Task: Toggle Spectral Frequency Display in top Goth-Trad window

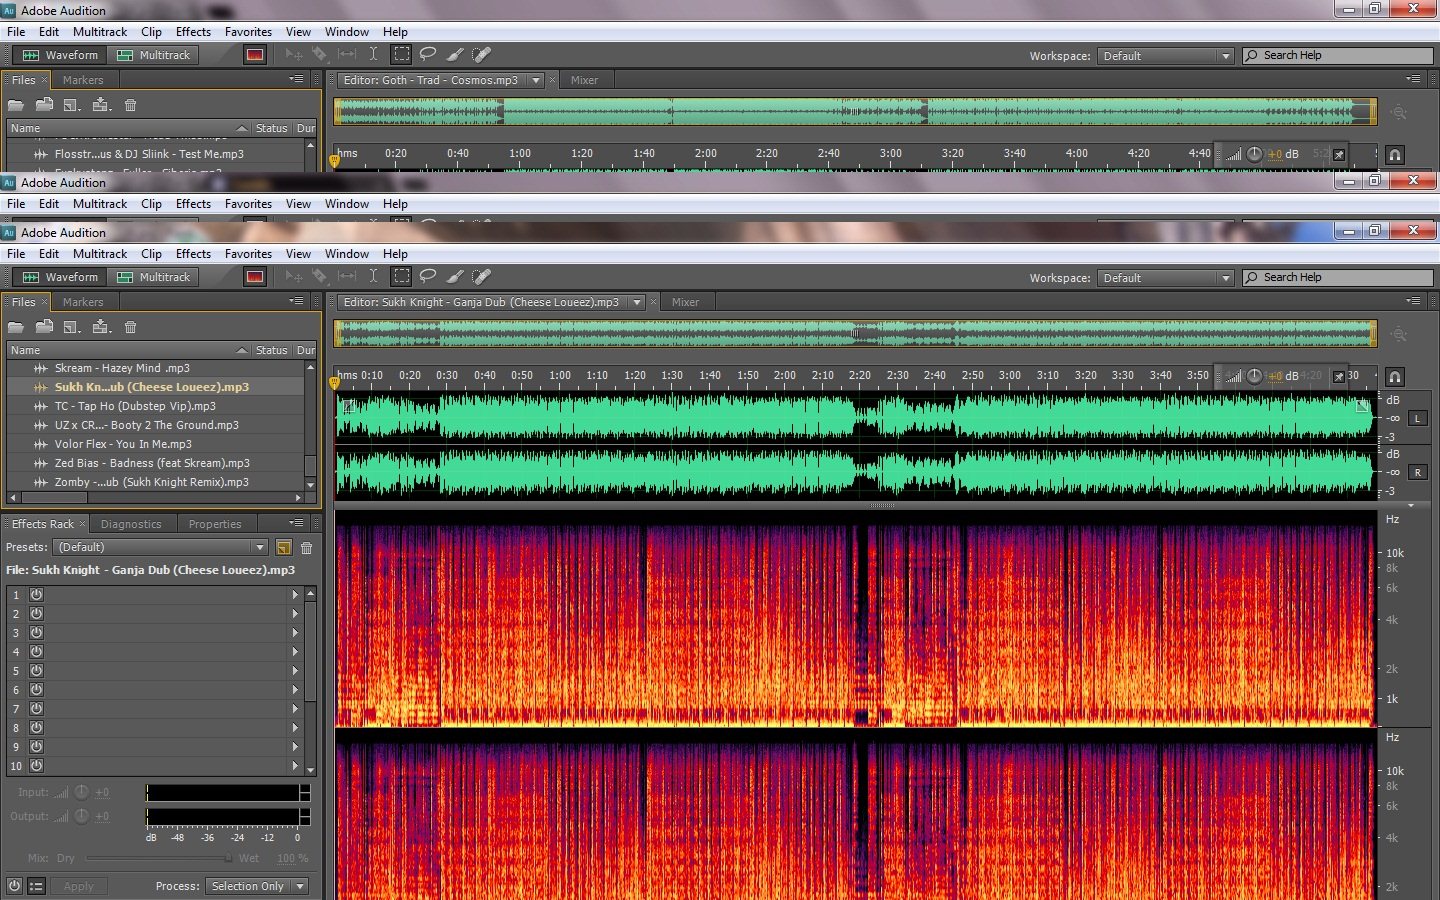Action: pyautogui.click(x=255, y=55)
